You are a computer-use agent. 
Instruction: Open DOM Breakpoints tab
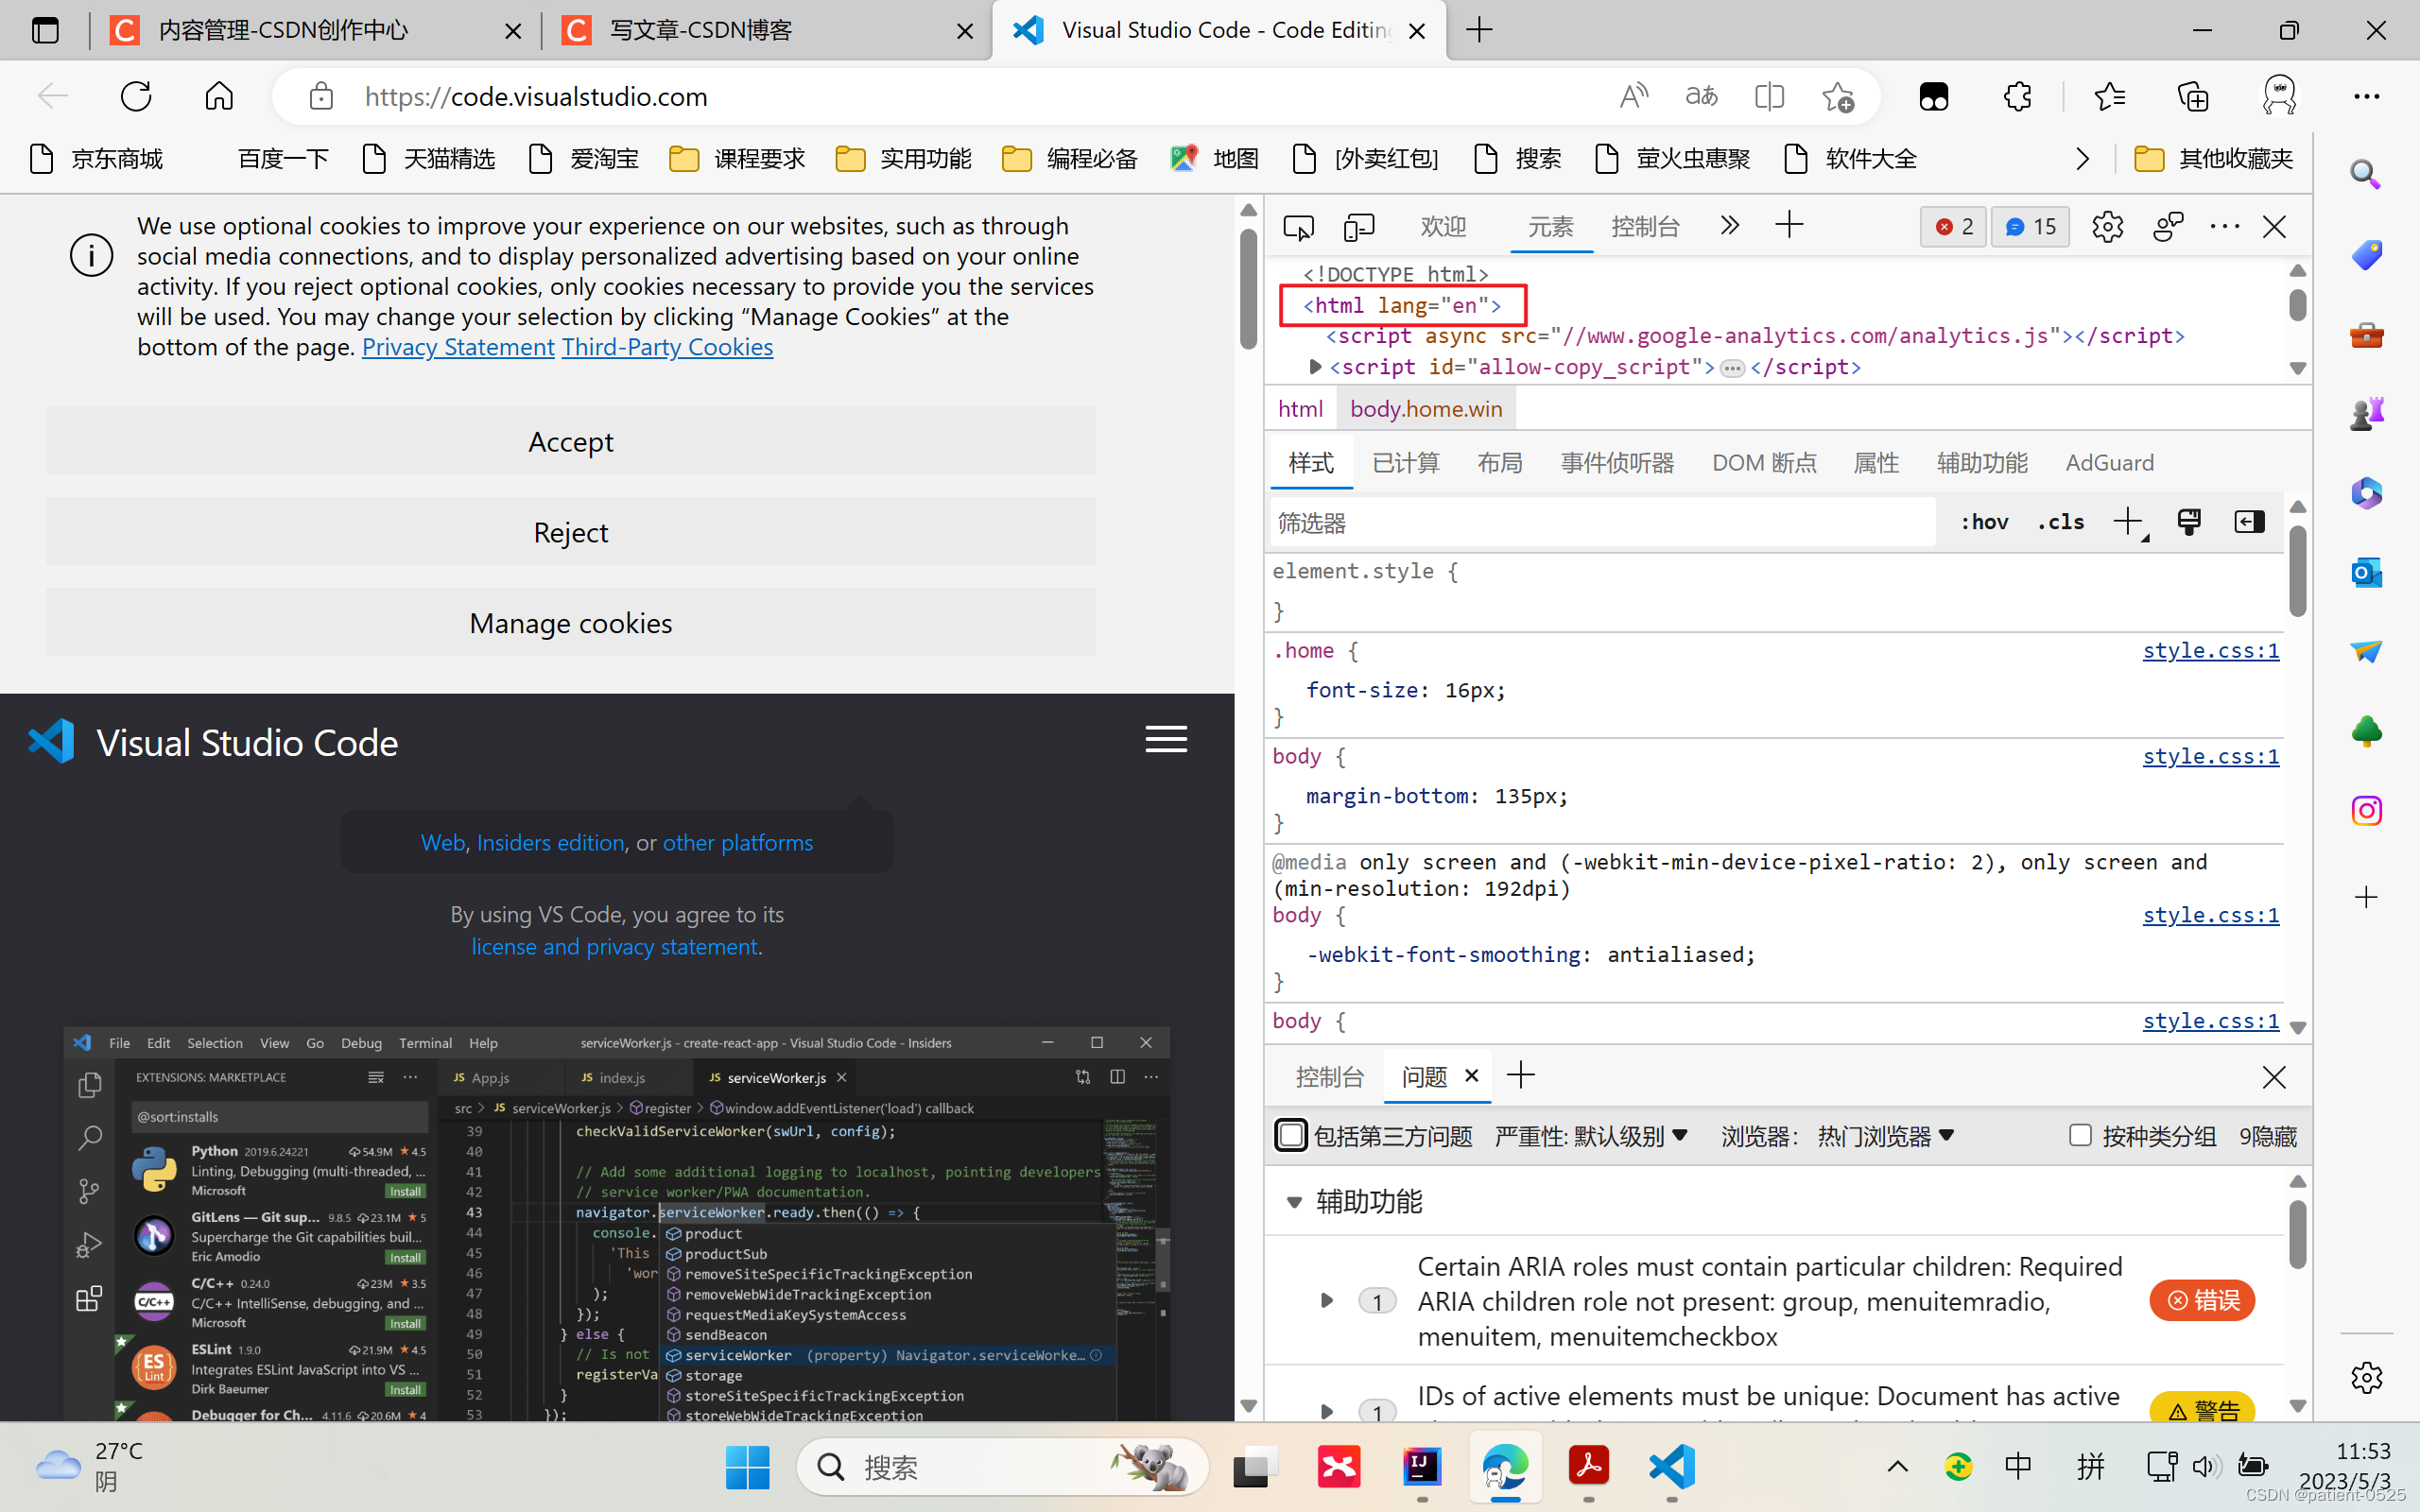(1764, 463)
